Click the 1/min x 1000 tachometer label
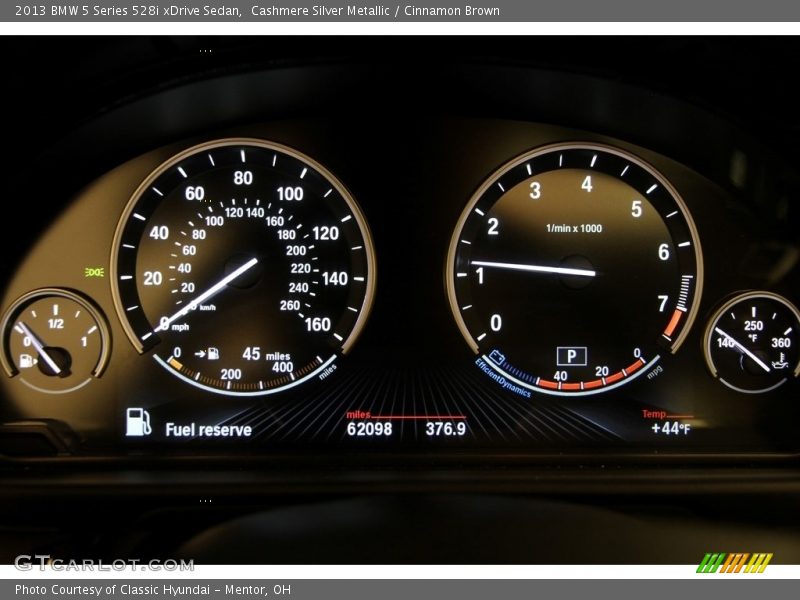 point(574,228)
